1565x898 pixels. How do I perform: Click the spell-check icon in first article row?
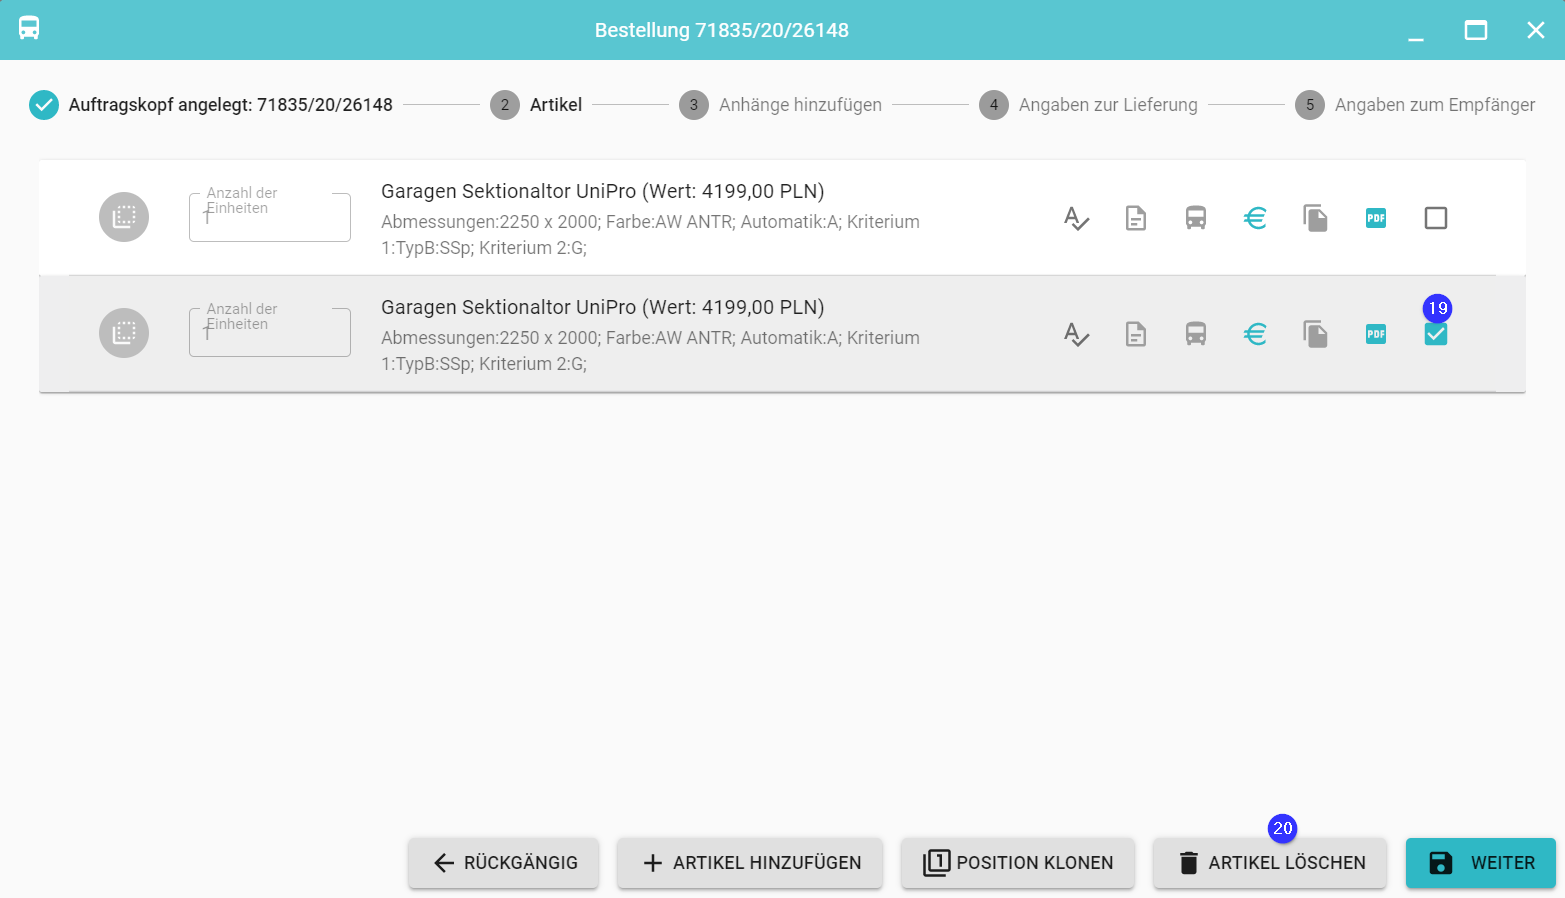[x=1076, y=218]
